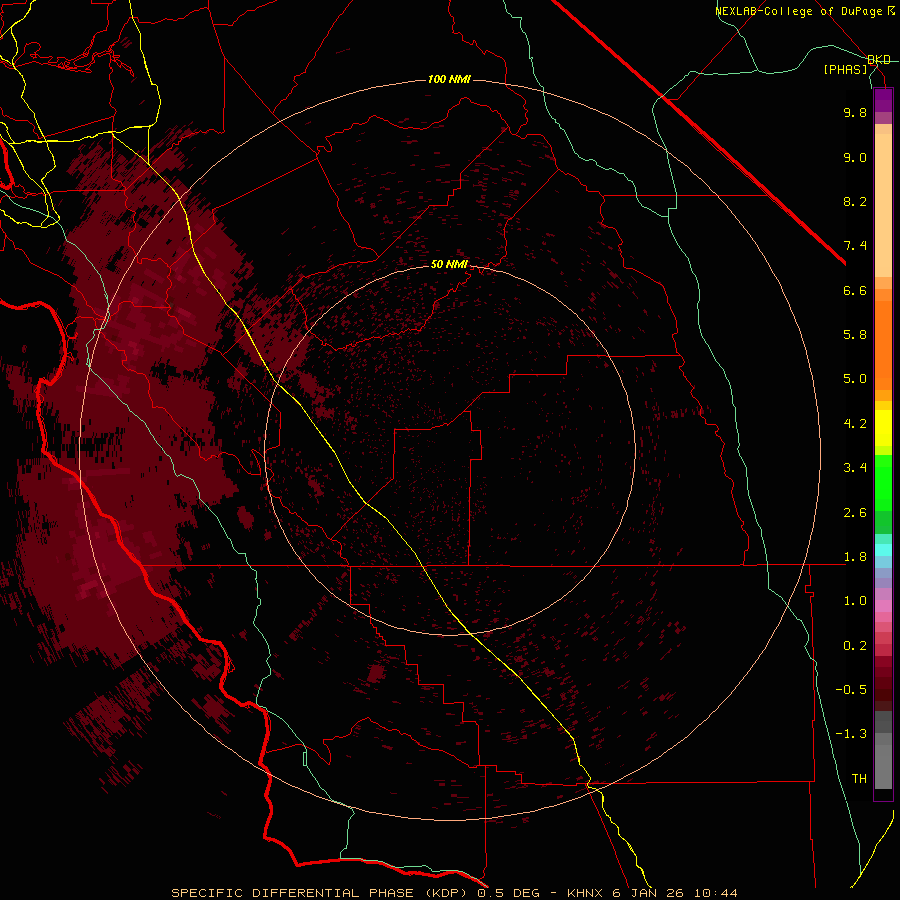Select the NEXLAB-College of DuPage credit text
The image size is (900, 900).
pos(798,11)
